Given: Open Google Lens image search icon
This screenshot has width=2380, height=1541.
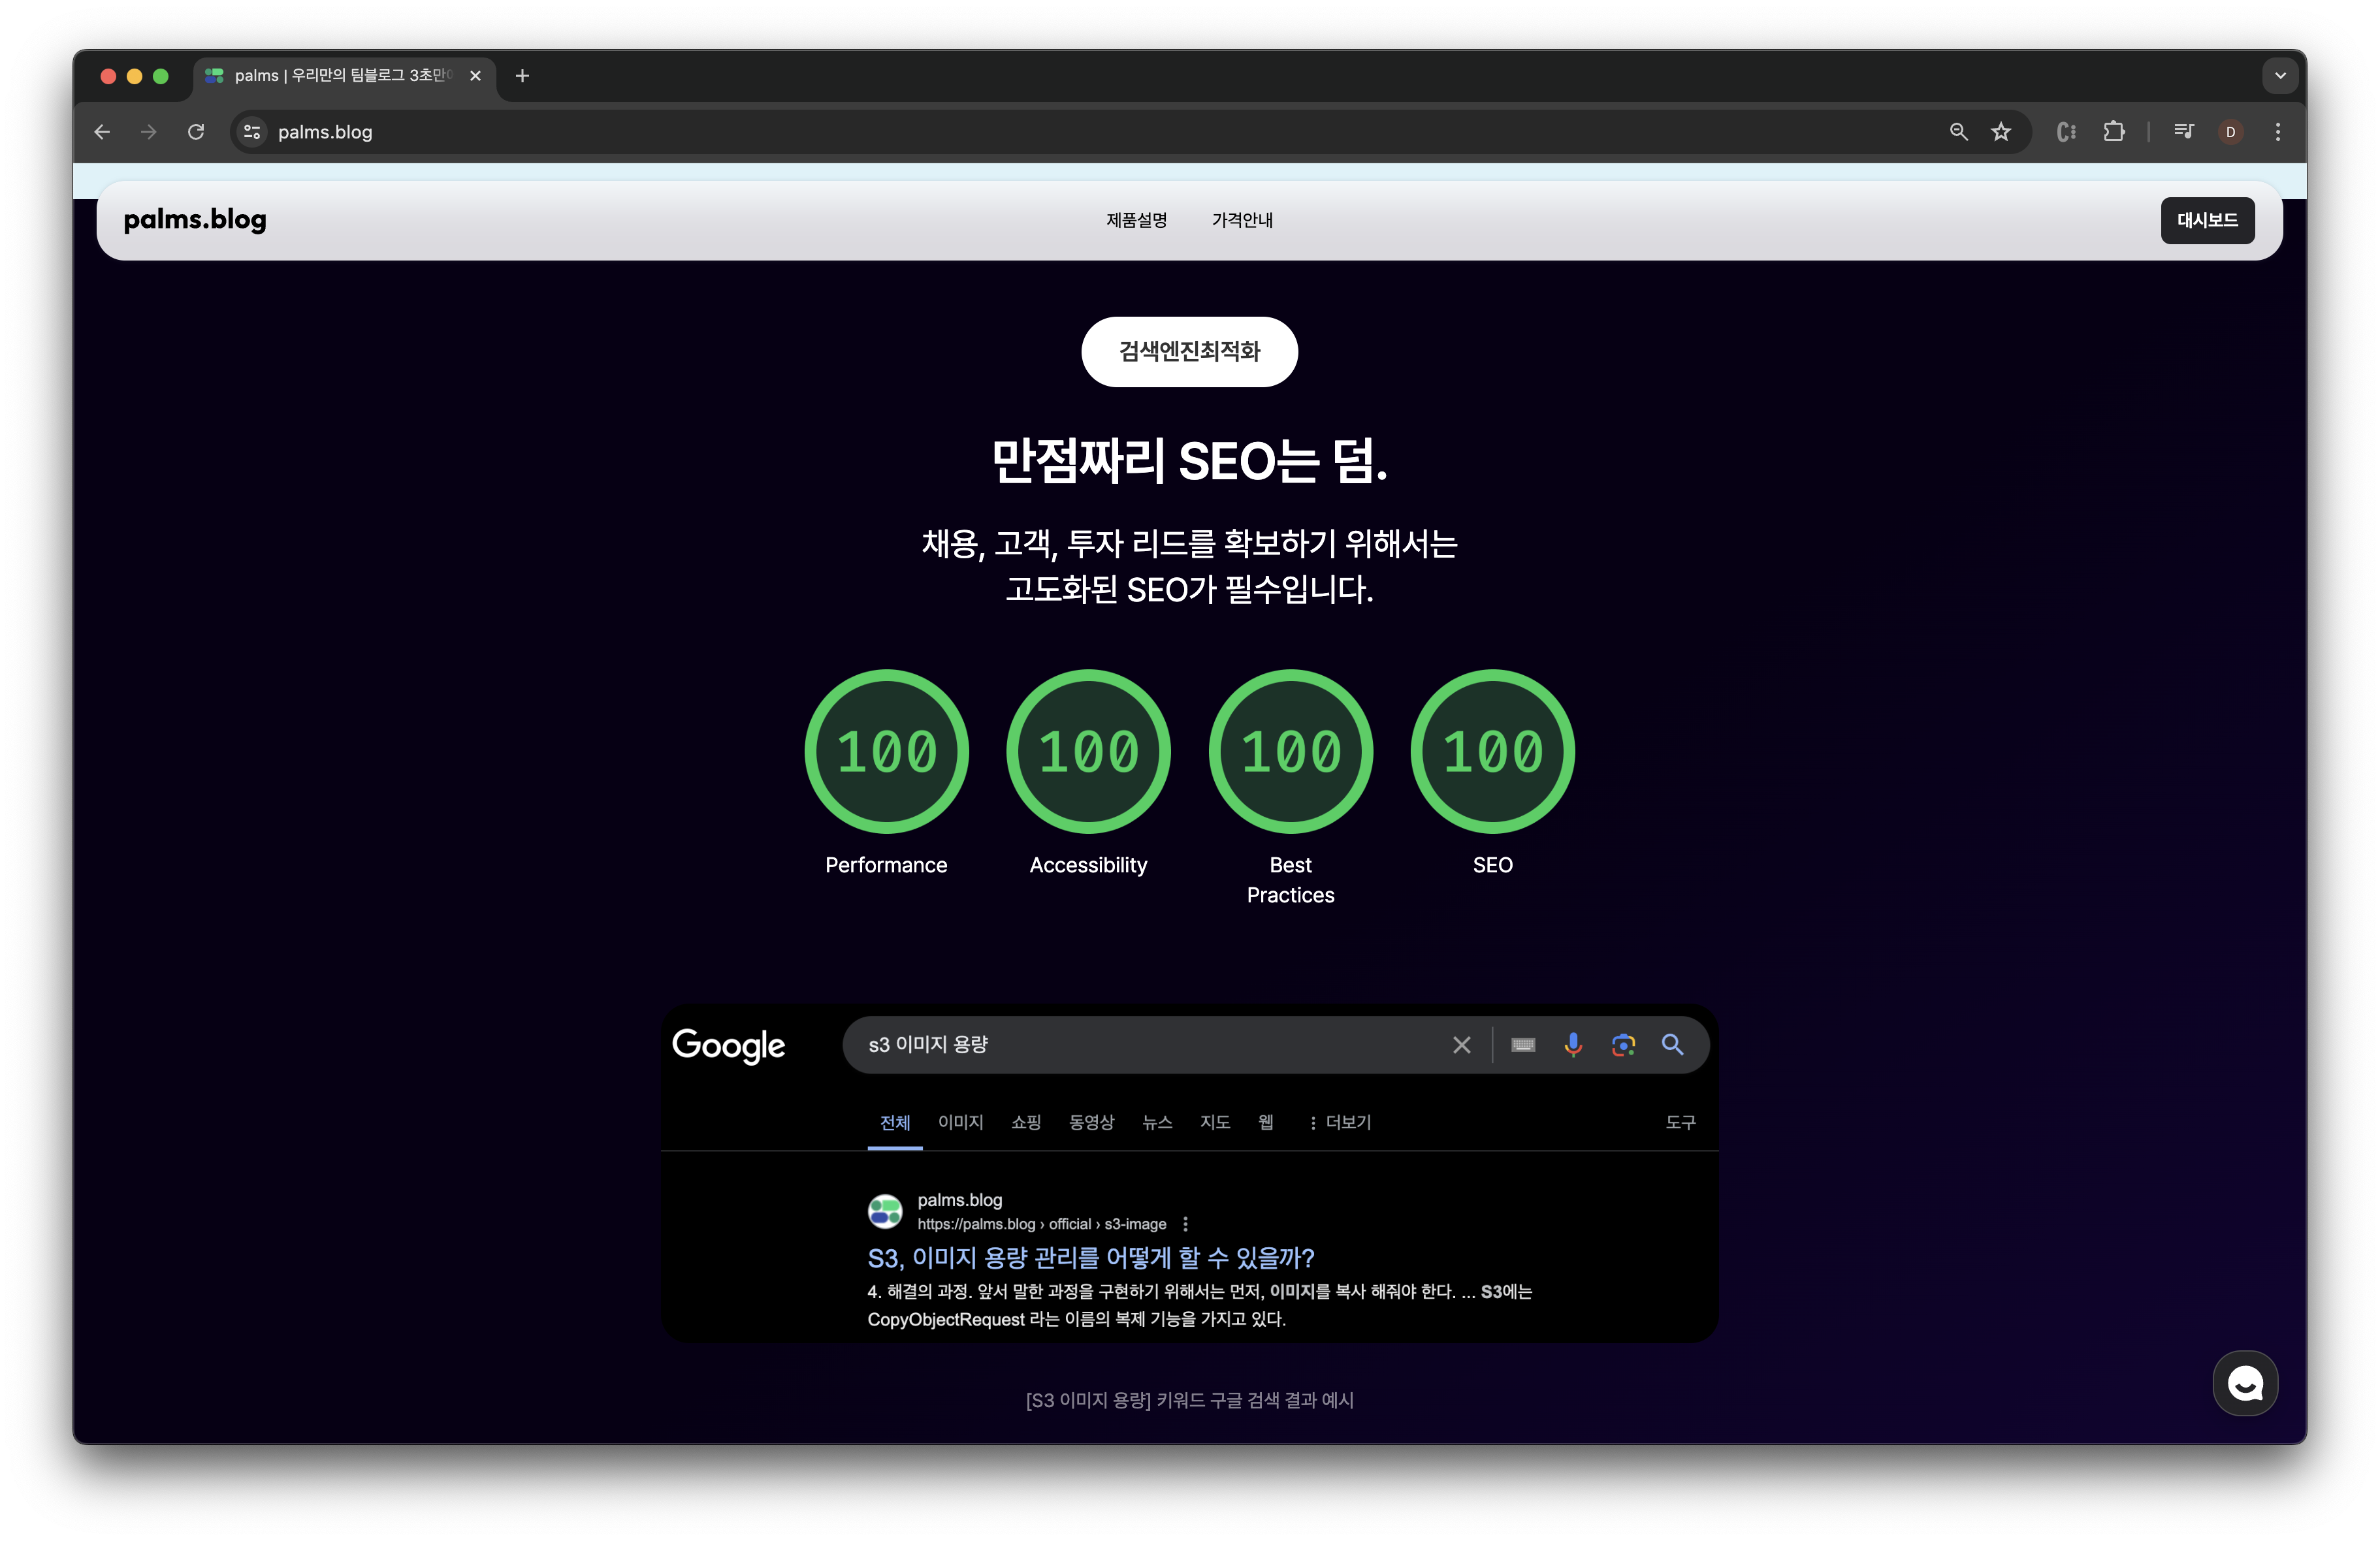Looking at the screenshot, I should [x=1622, y=1044].
